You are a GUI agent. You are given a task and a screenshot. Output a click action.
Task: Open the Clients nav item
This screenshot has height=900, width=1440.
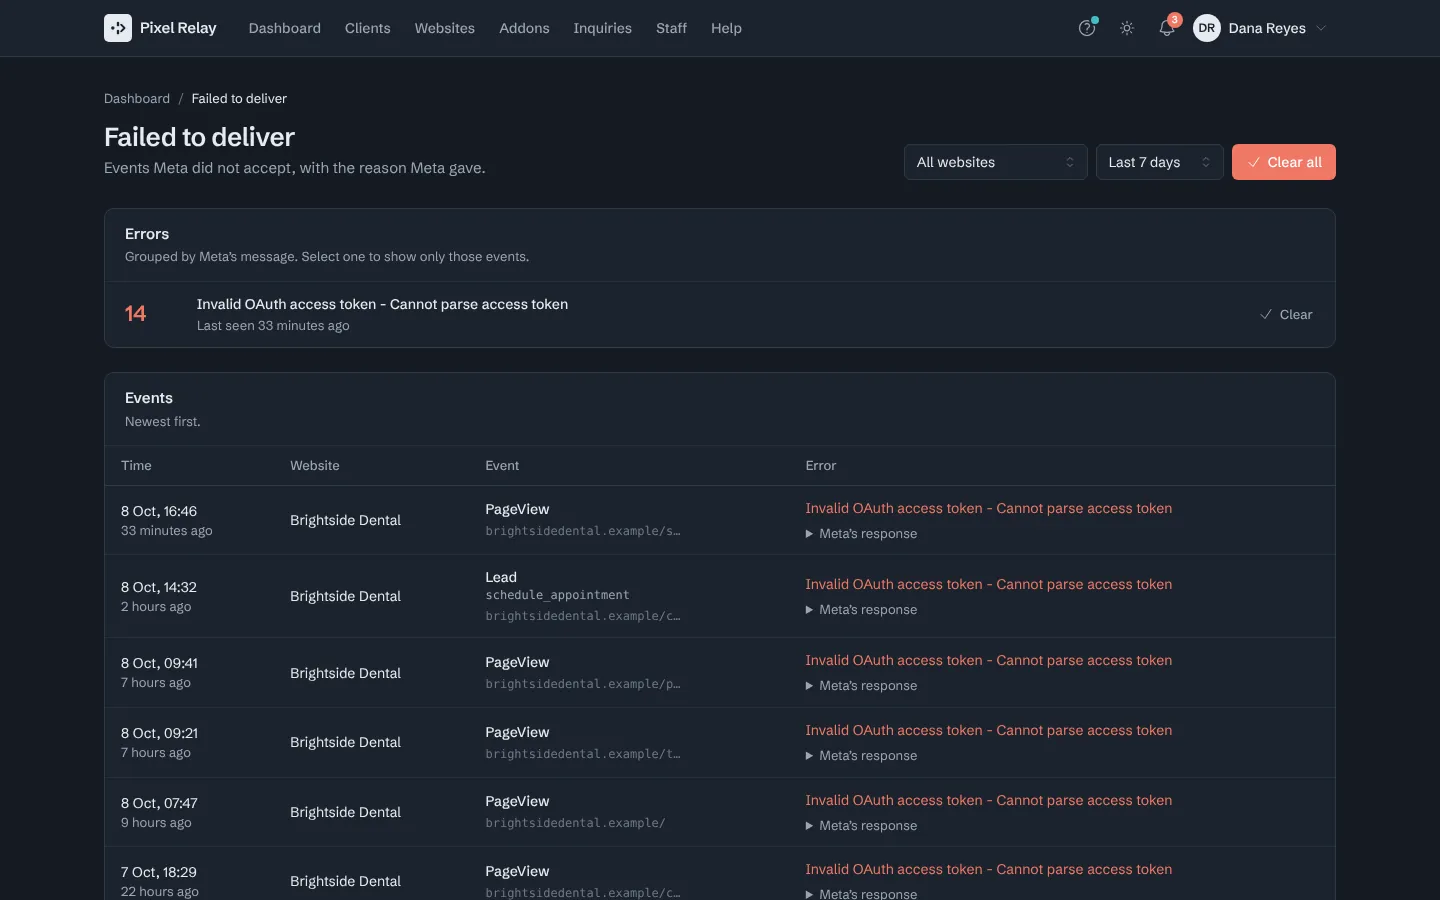tap(368, 28)
